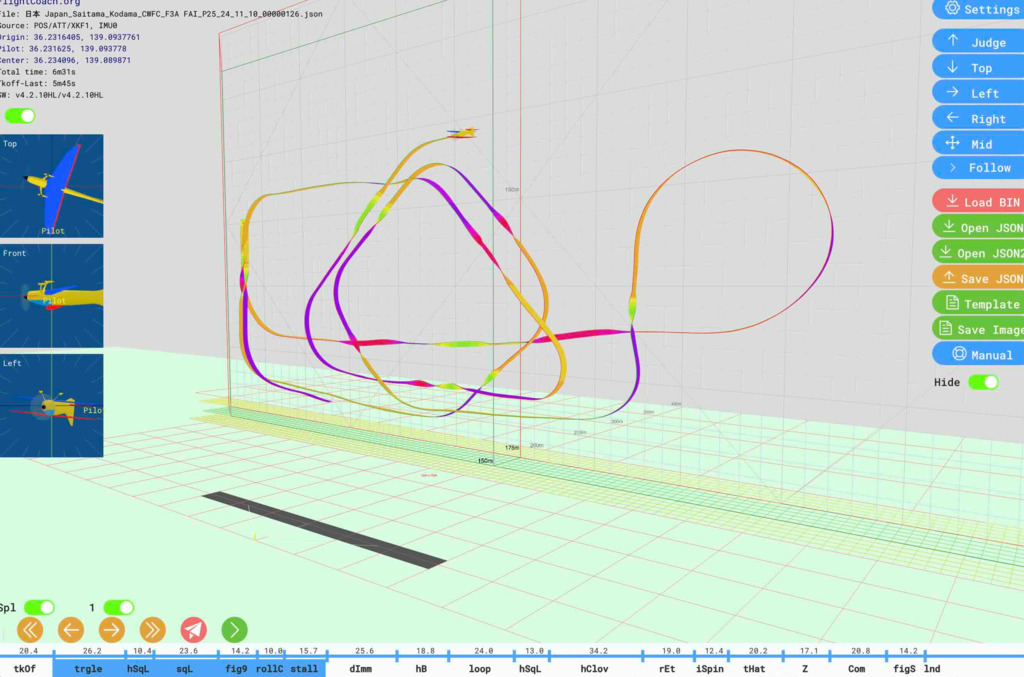Click the red paper-plane button
1024x677 pixels.
click(193, 630)
